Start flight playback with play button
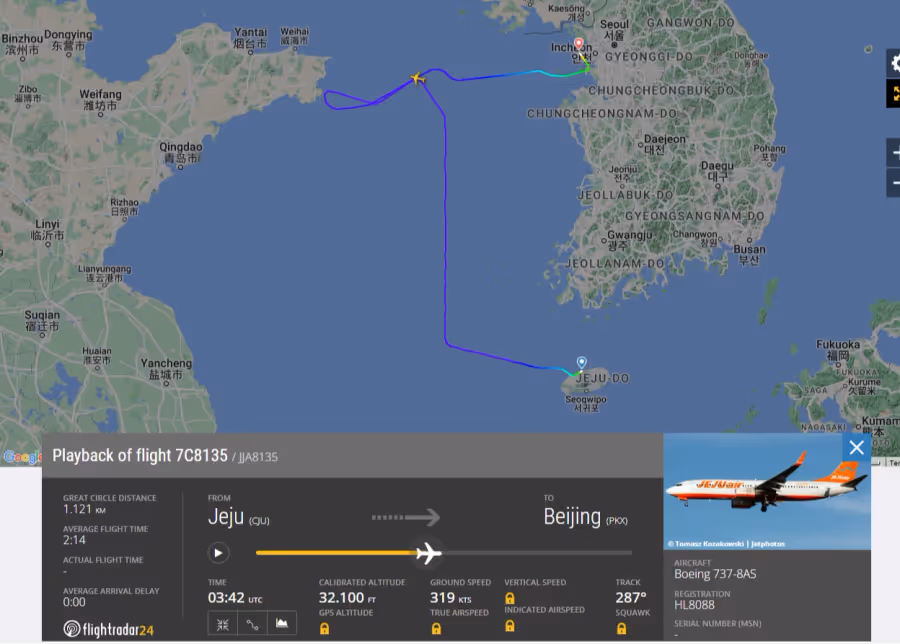Screen dimensions: 900x644 (218, 553)
